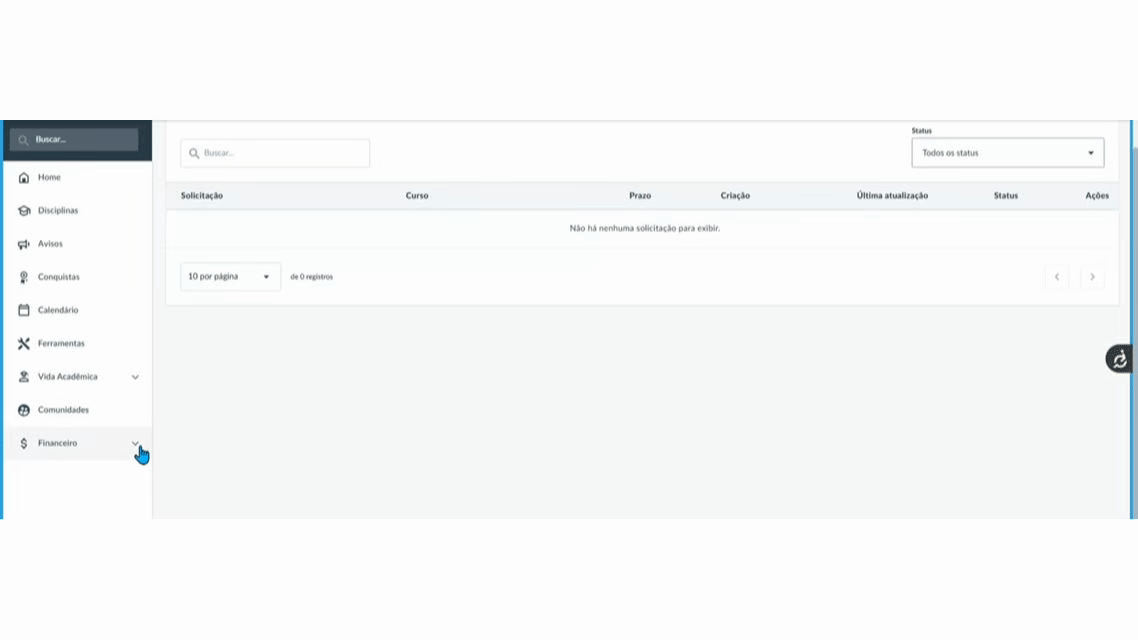Screen dimensions: 1138x640
Task: Select Comunidades in the sidebar menu
Action: click(x=64, y=410)
